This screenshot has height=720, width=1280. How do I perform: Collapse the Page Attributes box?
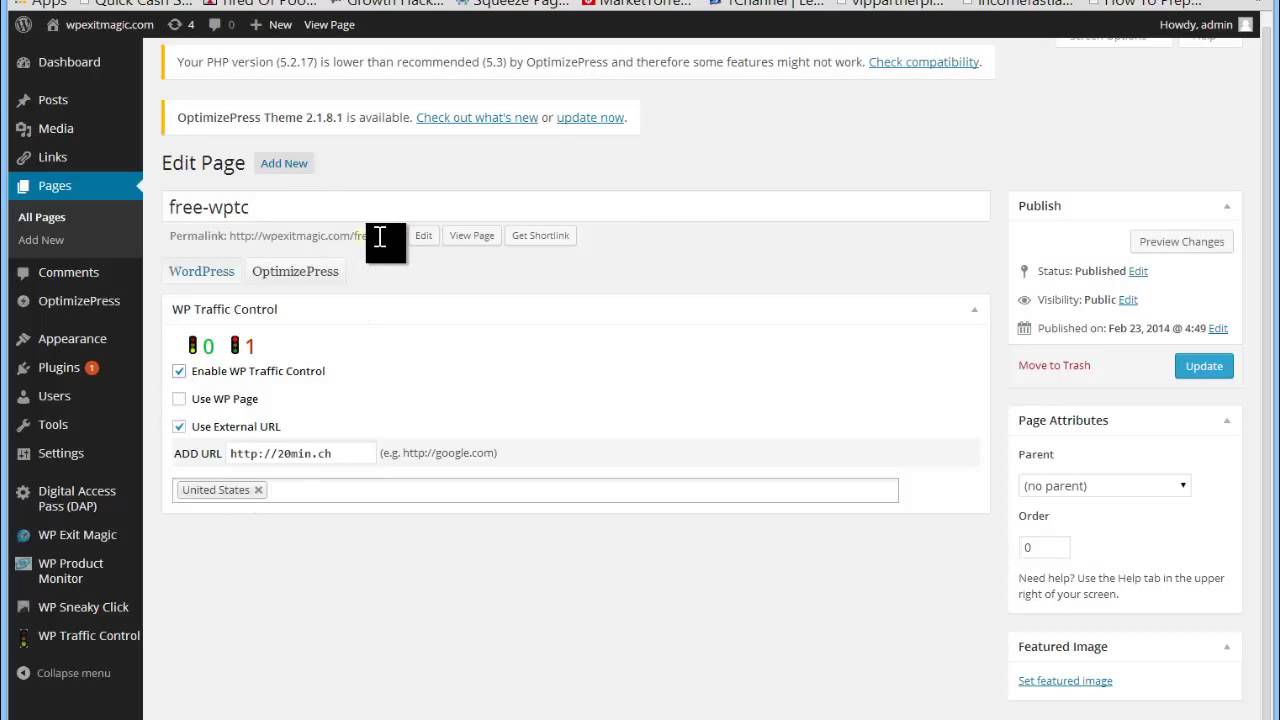(1227, 421)
